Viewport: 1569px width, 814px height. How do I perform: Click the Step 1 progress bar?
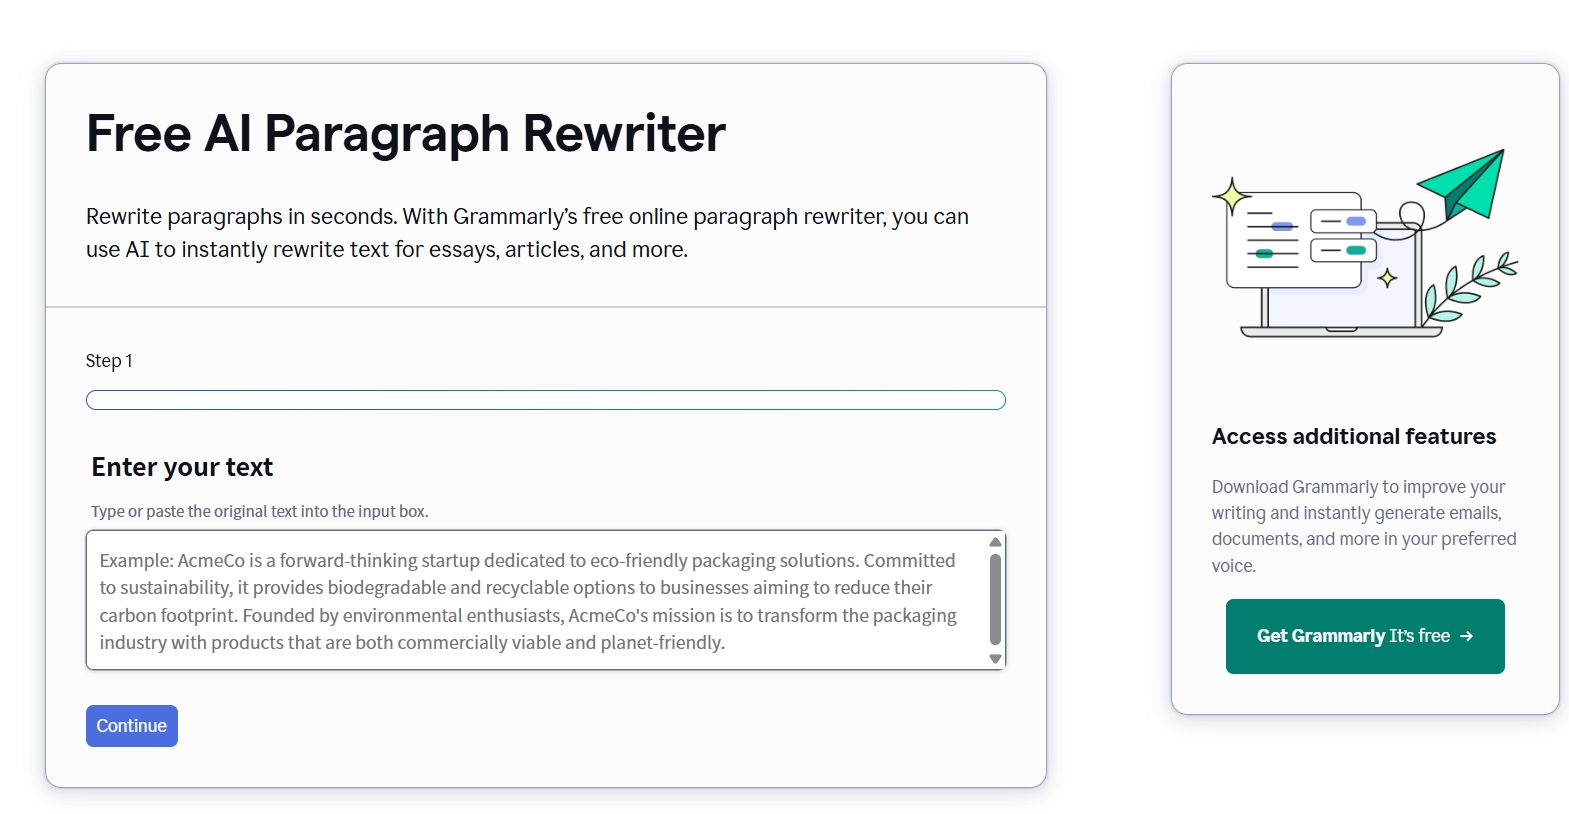(x=546, y=400)
